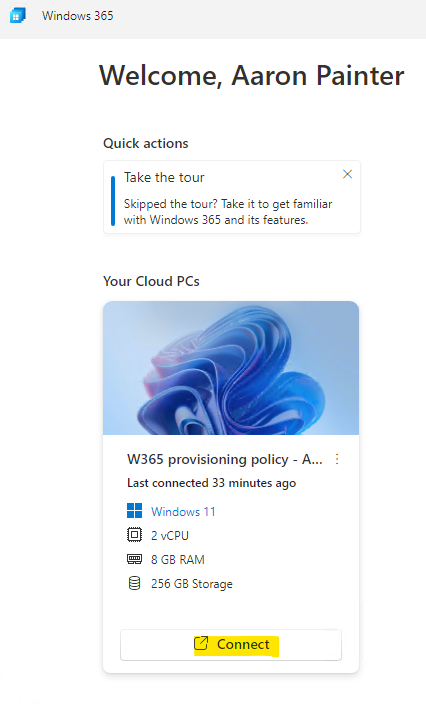The width and height of the screenshot is (426, 704).
Task: Click the Skipped the tour description text
Action: [x=228, y=212]
